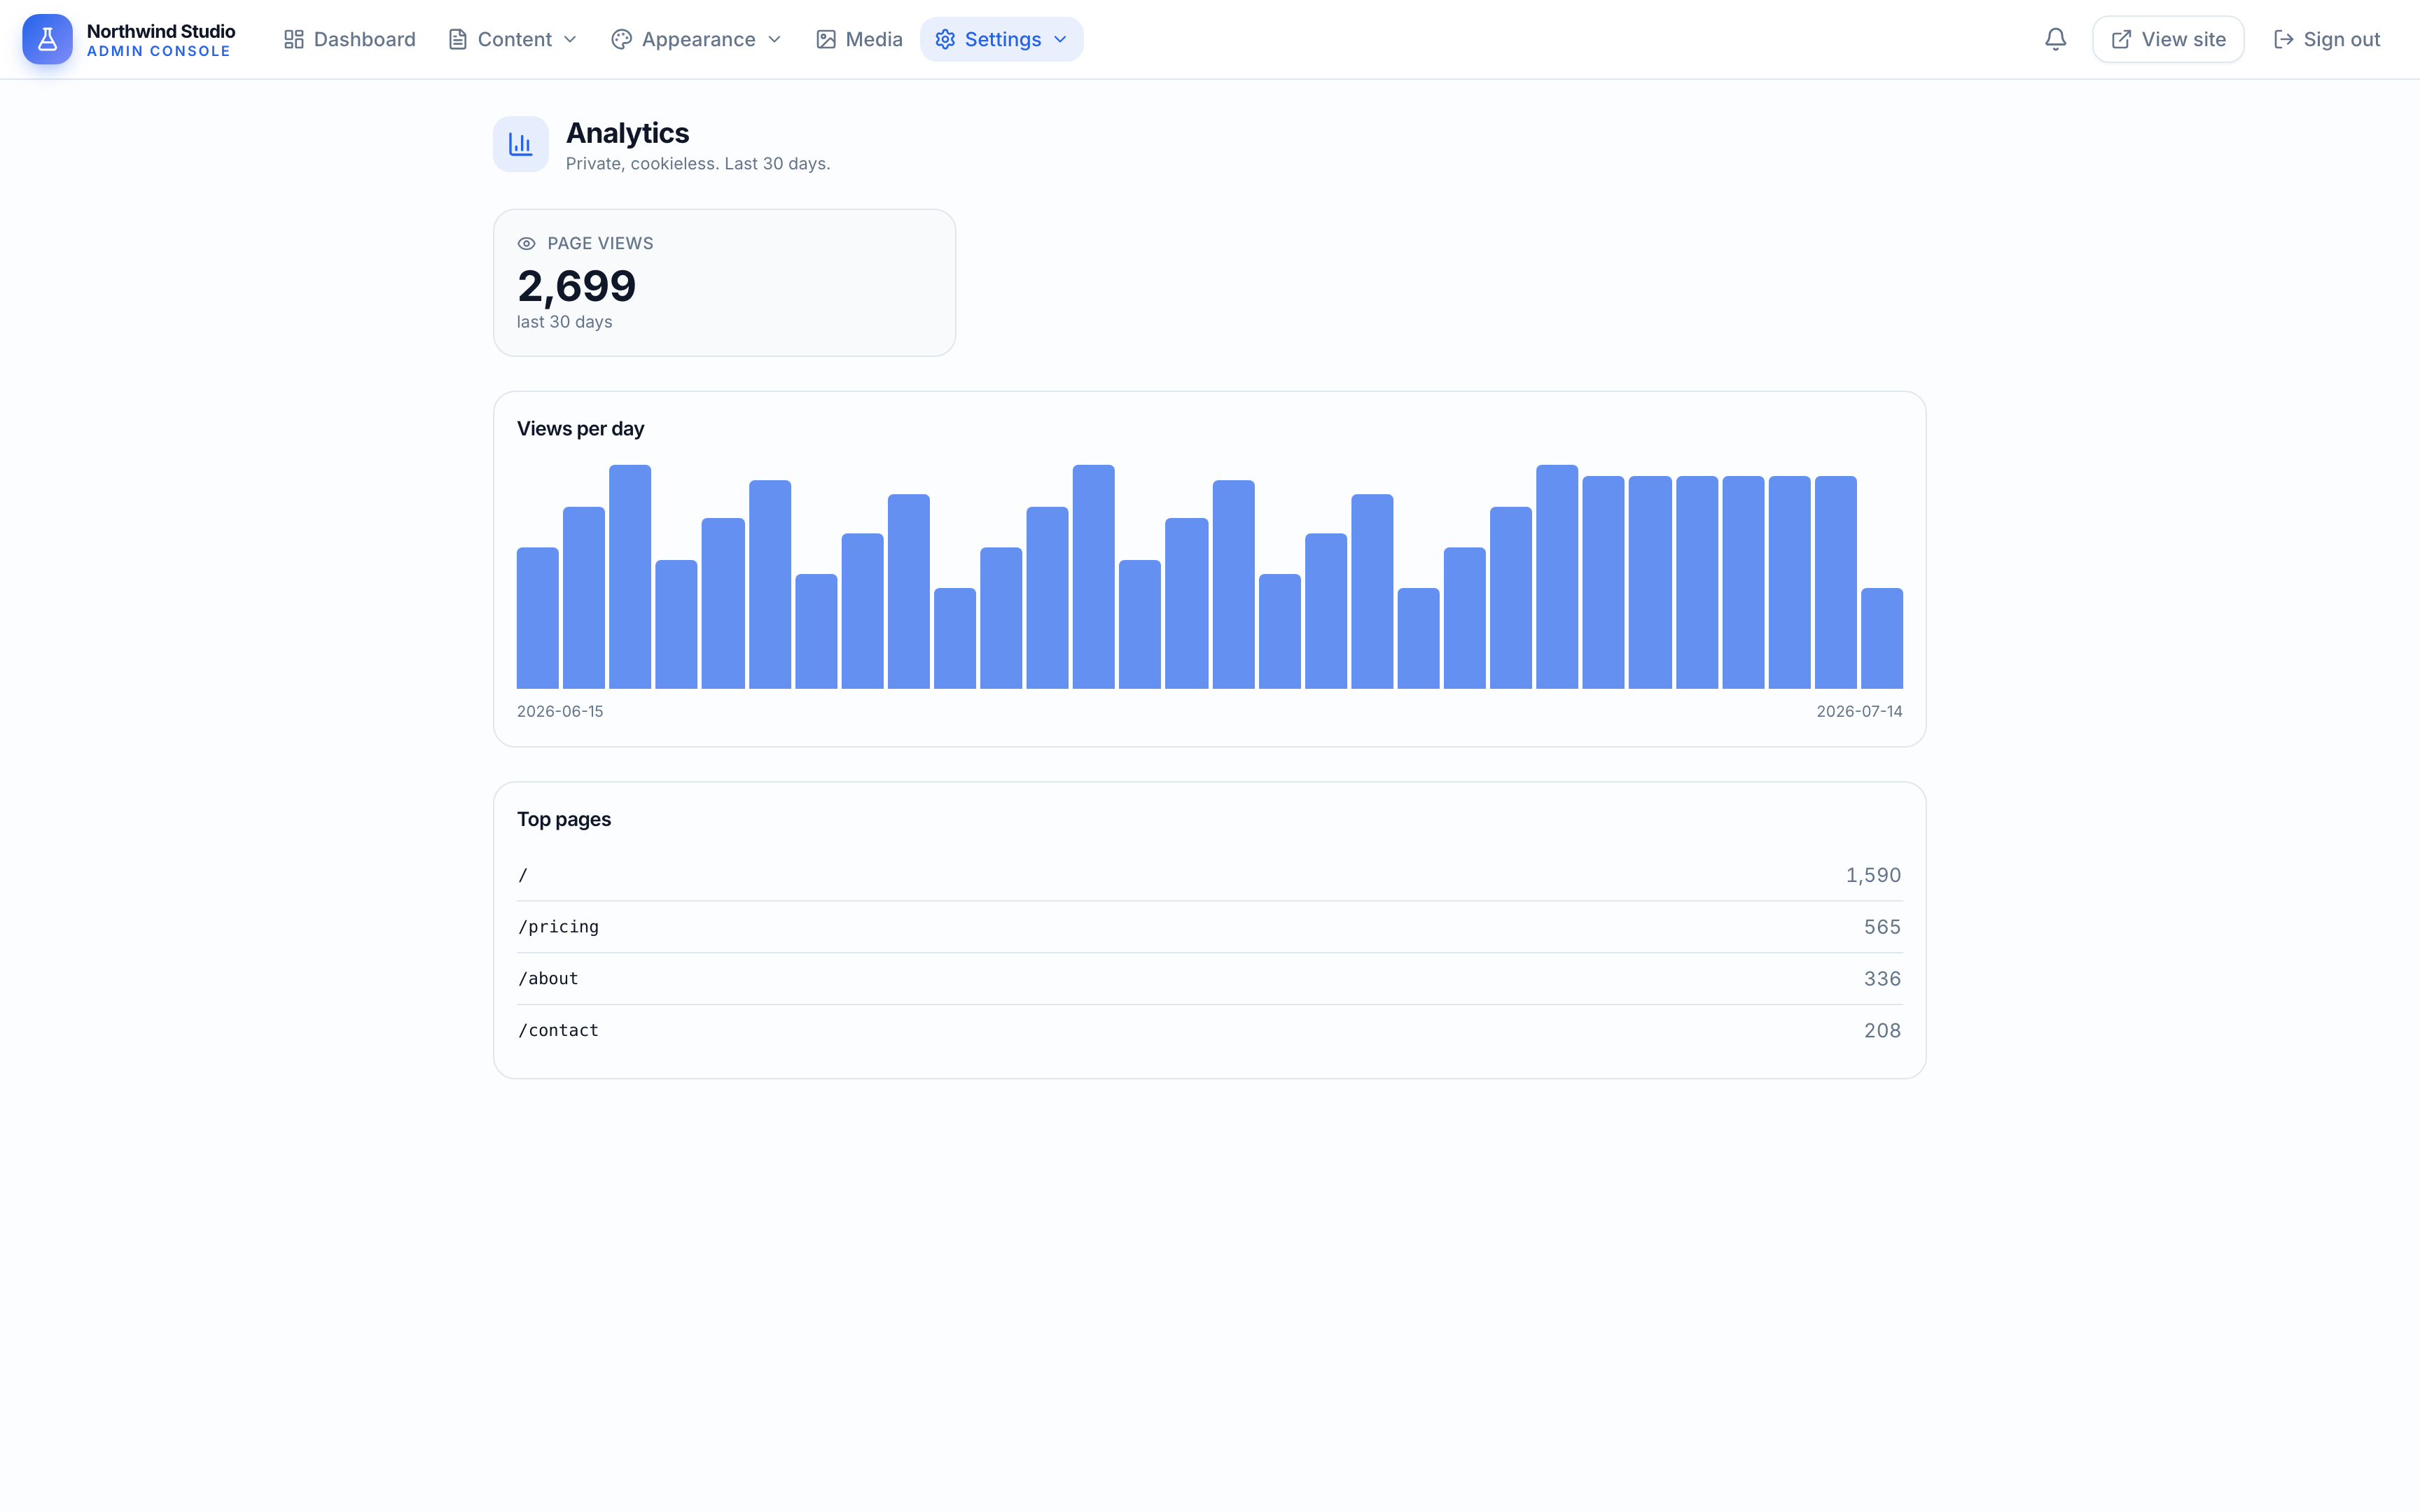2420x1512 pixels.
Task: Click the 336 view count
Action: 1882,979
